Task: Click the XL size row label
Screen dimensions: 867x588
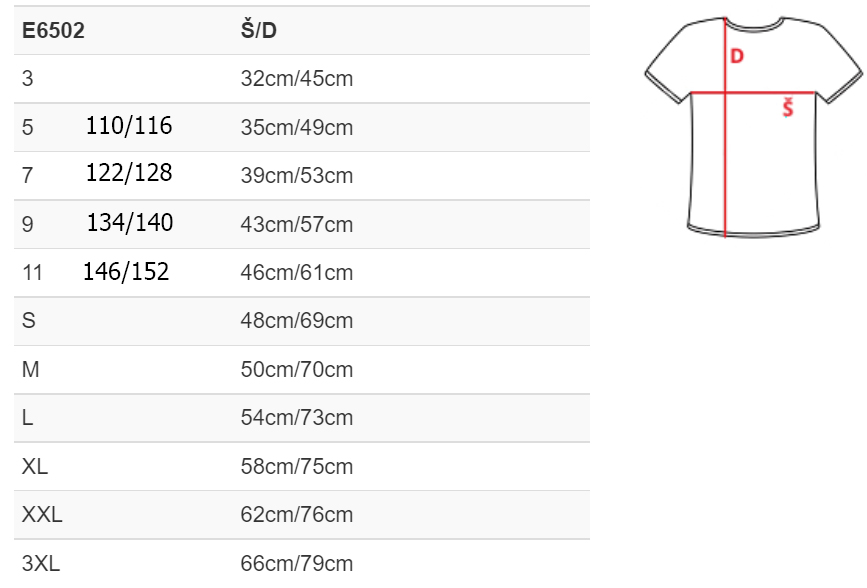Action: coord(34,467)
